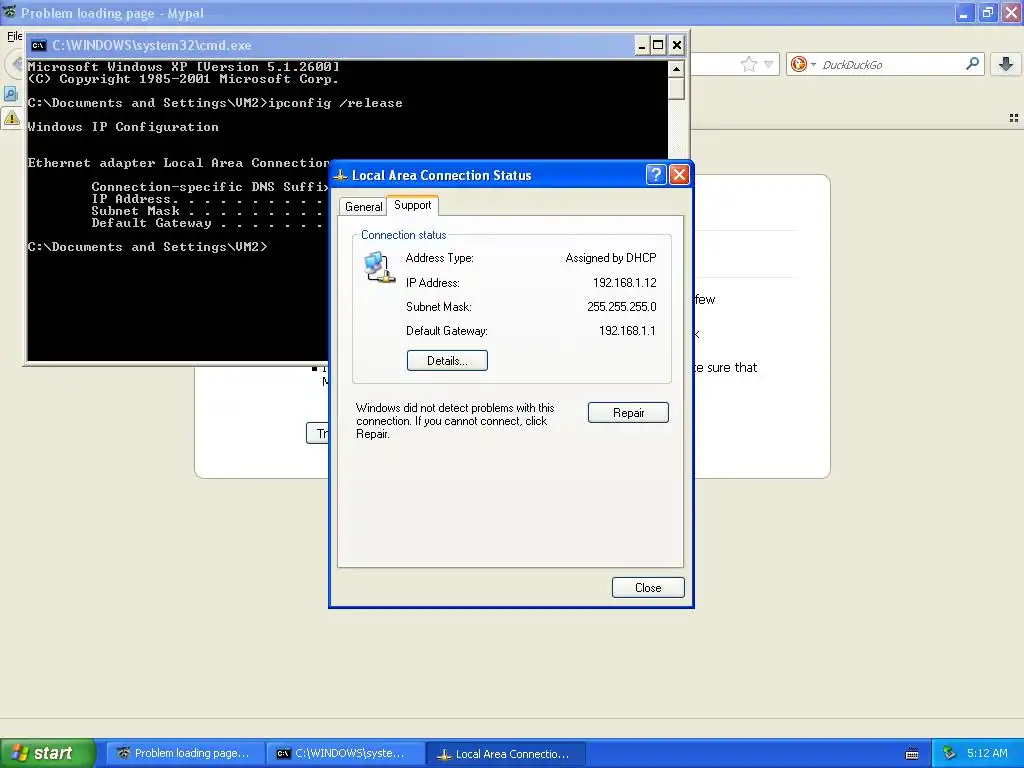
Task: Click the subnet mask value 255.255.255.0
Action: point(622,307)
